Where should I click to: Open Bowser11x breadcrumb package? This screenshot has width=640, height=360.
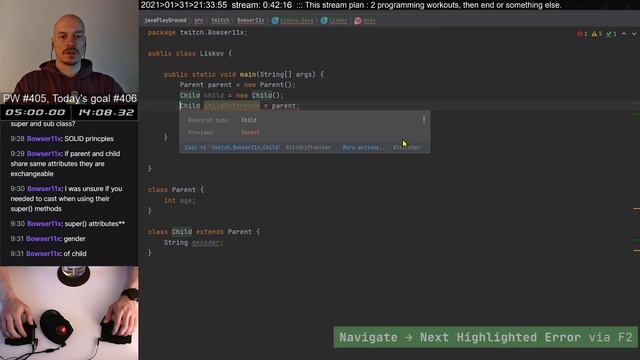[251, 20]
